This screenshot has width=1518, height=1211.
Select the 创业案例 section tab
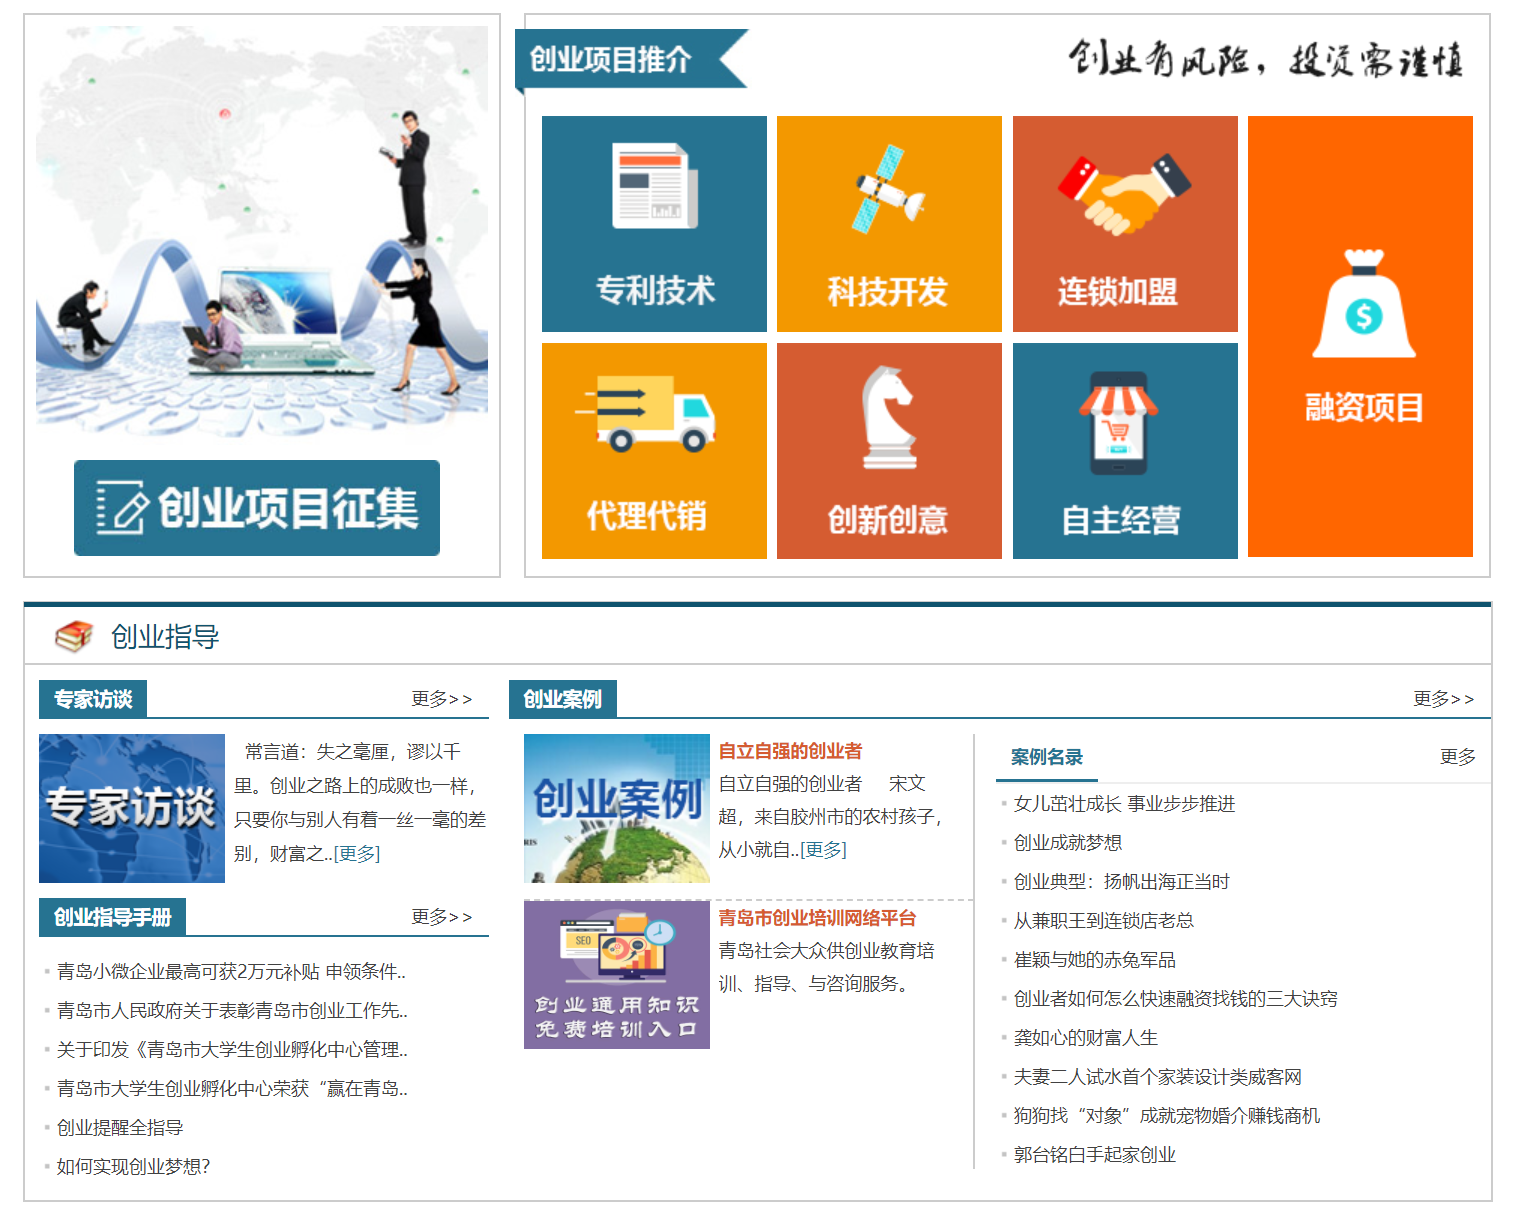(x=562, y=699)
